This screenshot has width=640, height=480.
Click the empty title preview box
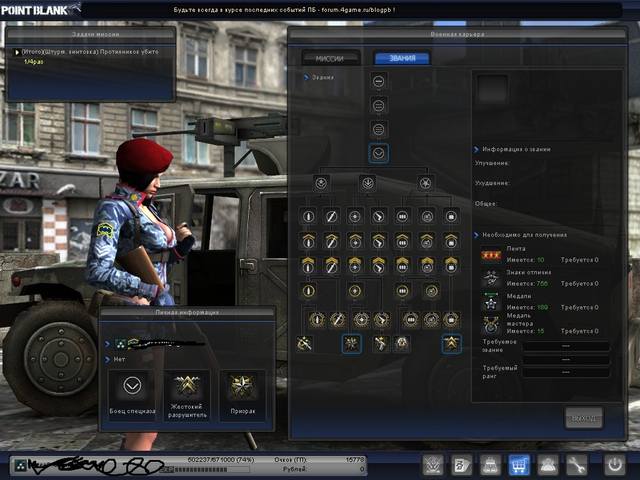click(492, 89)
